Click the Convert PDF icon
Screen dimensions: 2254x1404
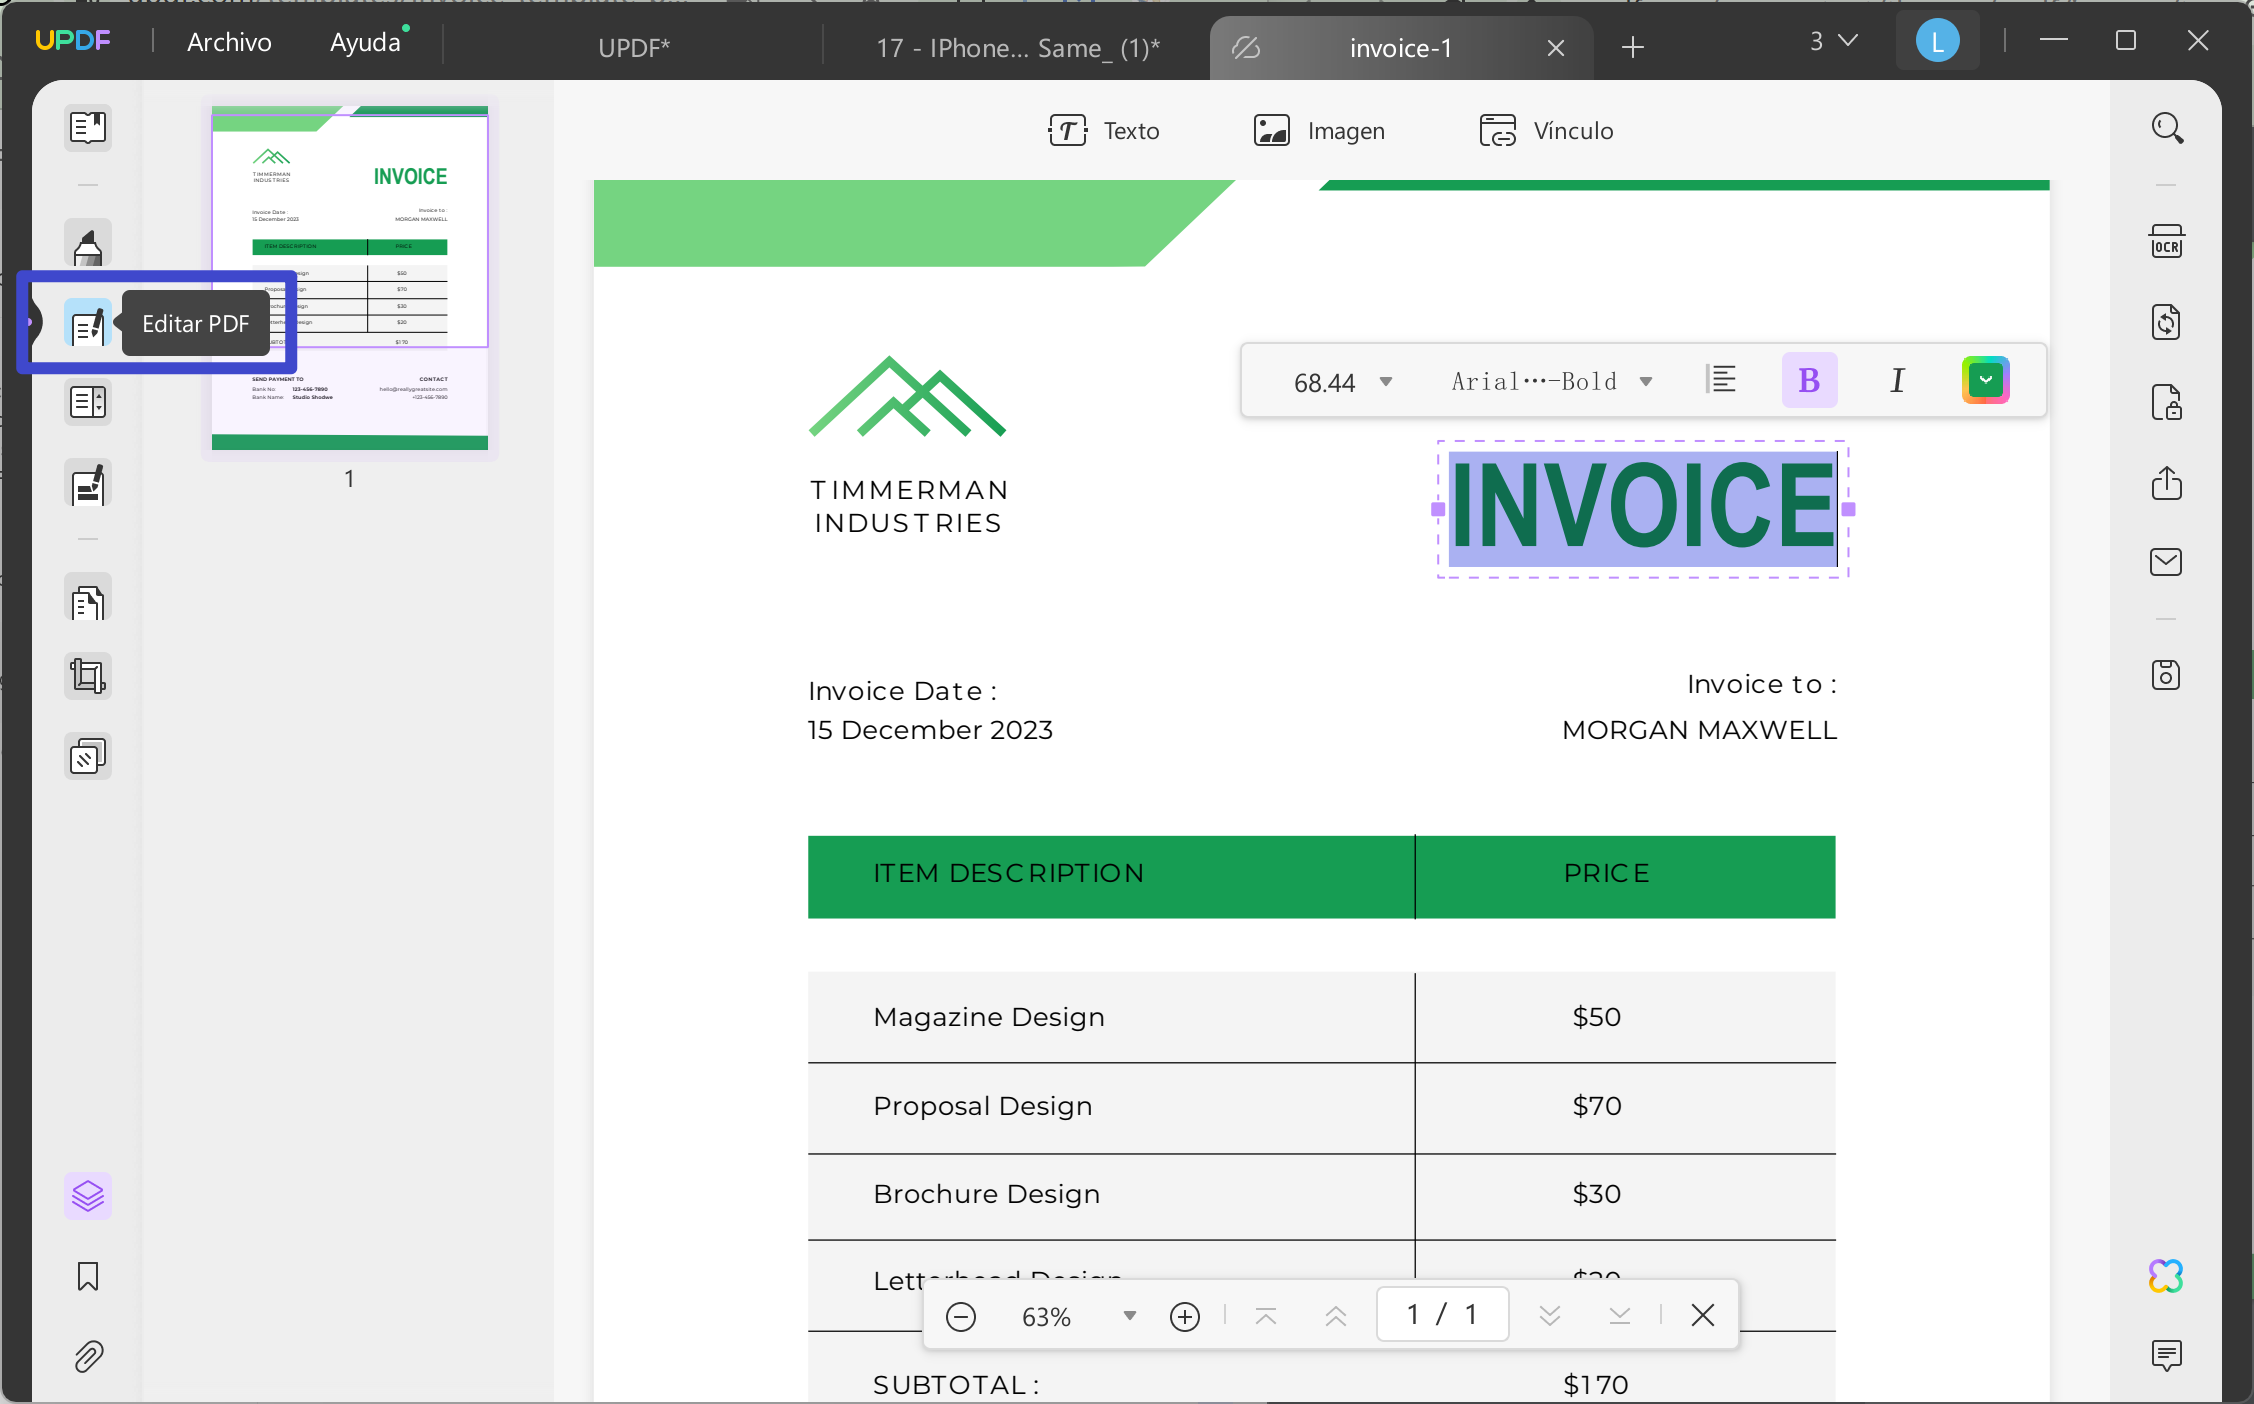(2166, 322)
